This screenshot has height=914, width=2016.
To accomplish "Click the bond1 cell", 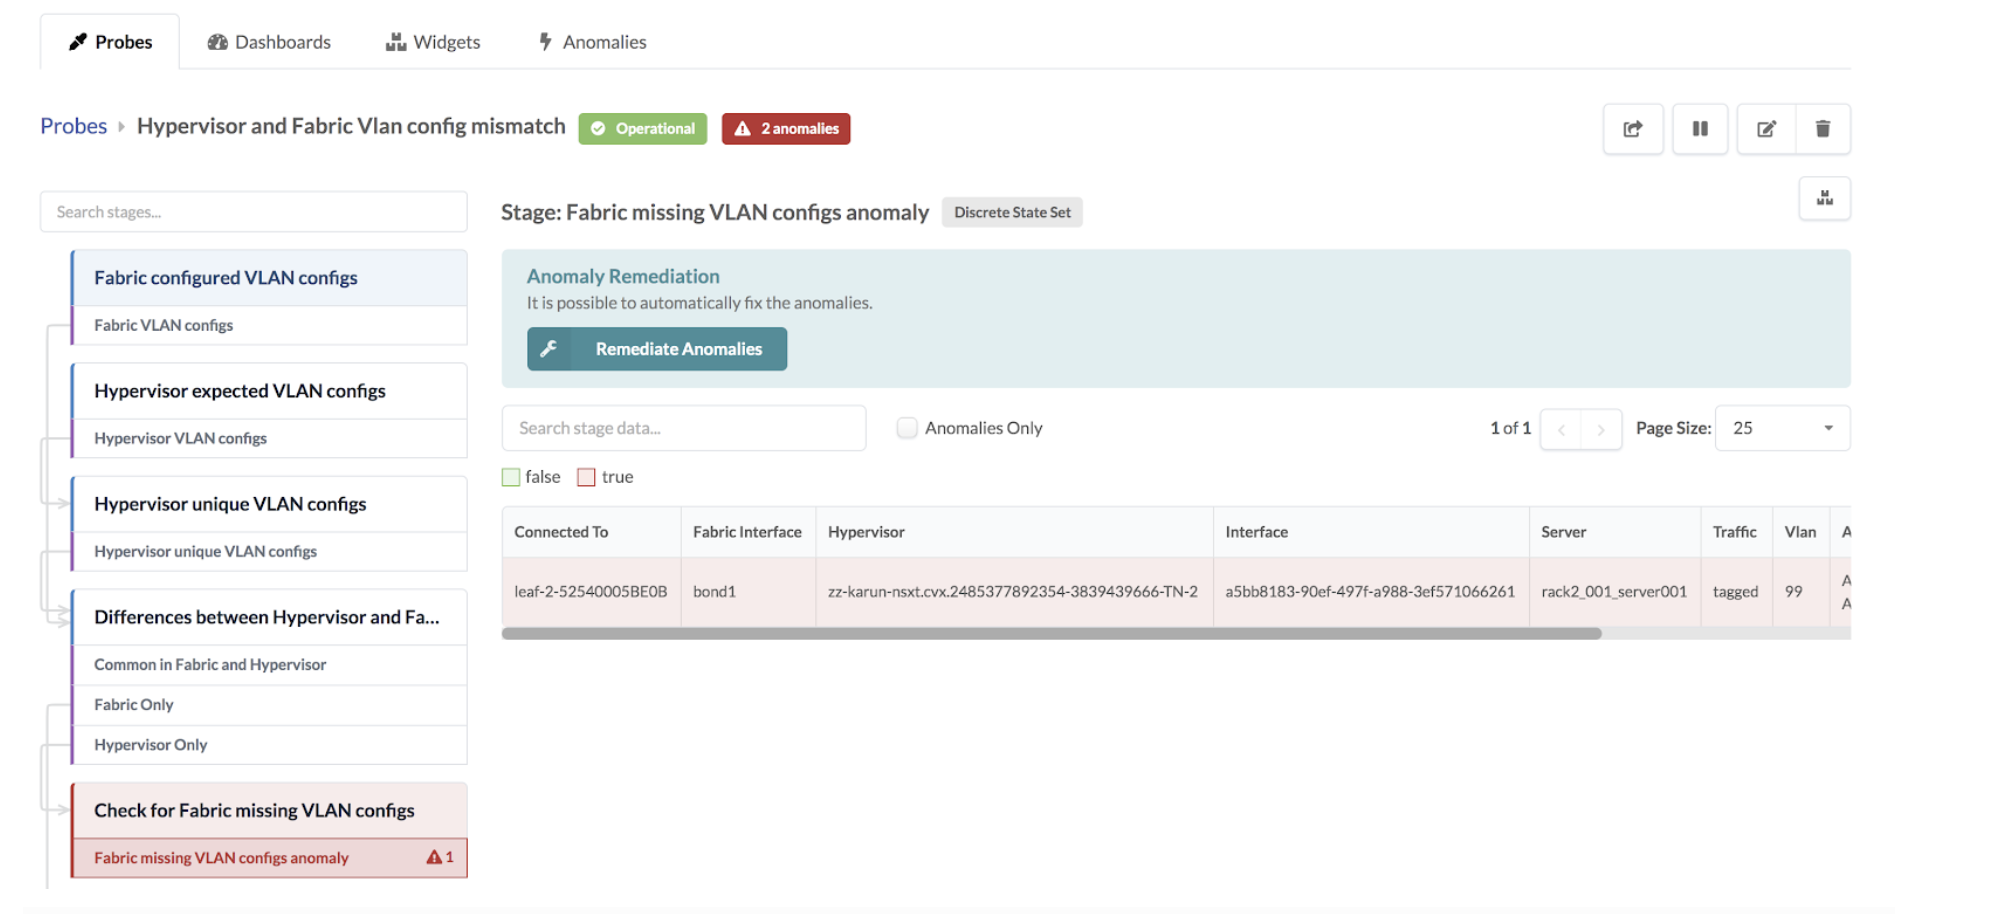I will tap(748, 592).
